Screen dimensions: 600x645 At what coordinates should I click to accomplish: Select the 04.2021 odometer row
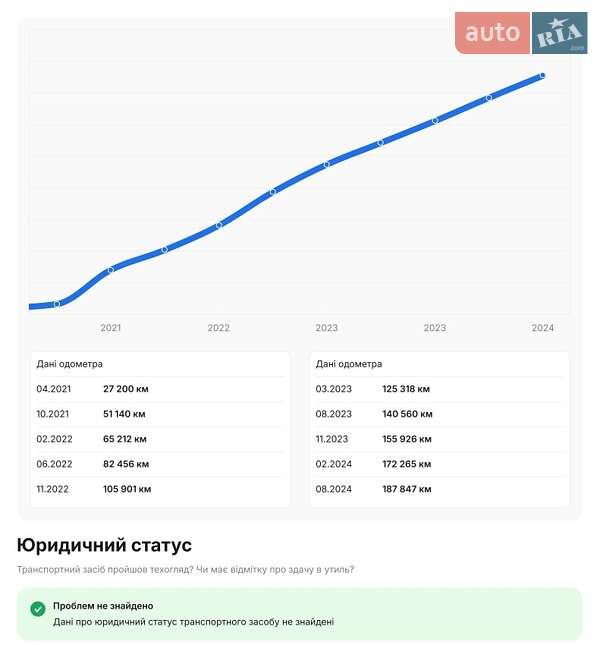point(160,389)
